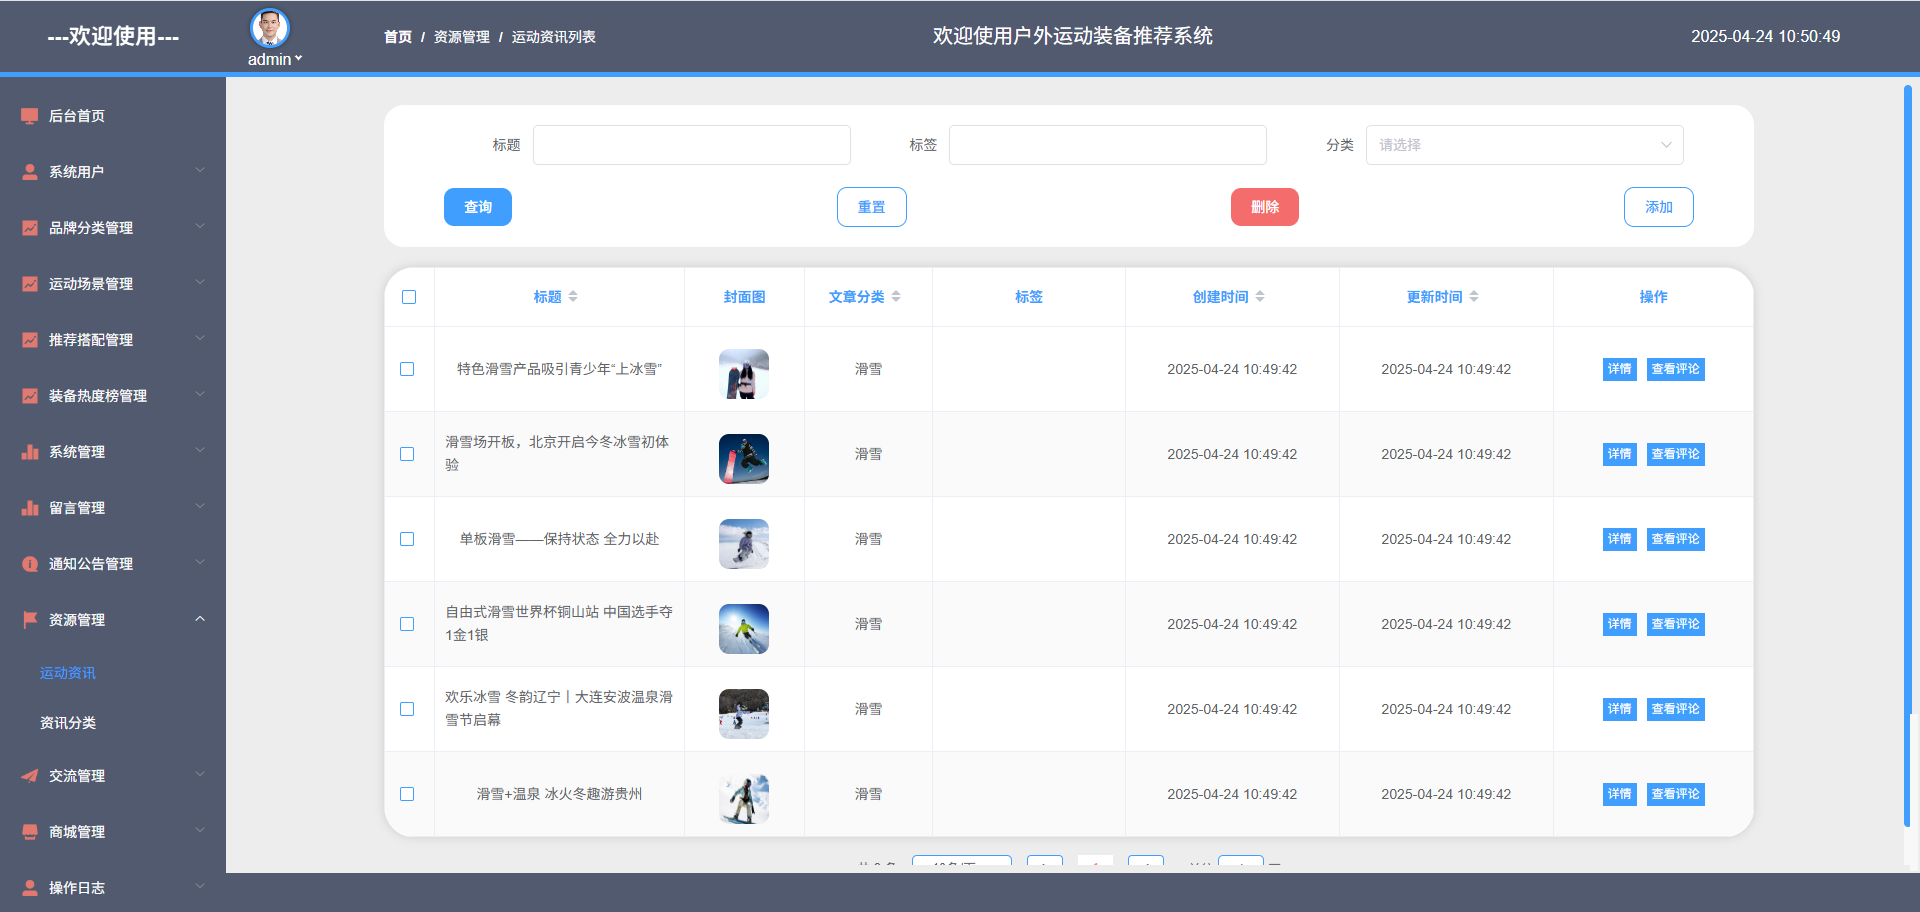This screenshot has width=1920, height=912.
Task: Click the page vertical scrollbar
Action: click(1908, 455)
